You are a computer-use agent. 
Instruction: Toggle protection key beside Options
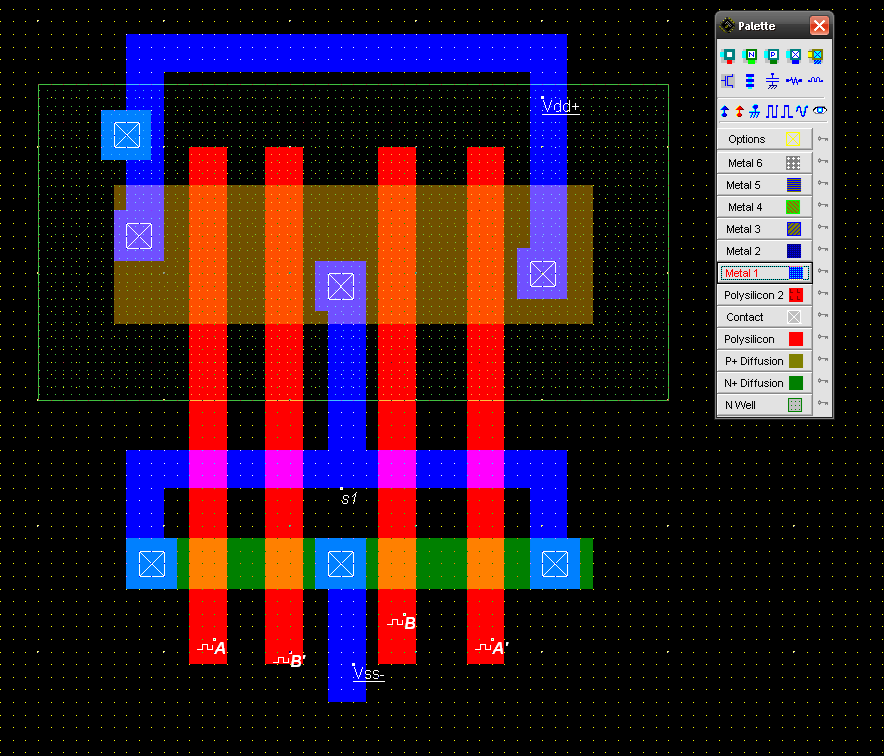pyautogui.click(x=823, y=139)
